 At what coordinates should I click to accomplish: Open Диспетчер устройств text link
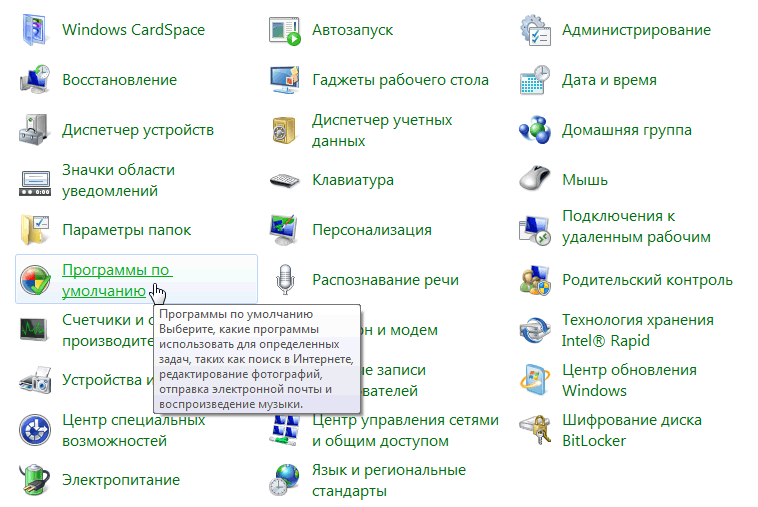(138, 130)
